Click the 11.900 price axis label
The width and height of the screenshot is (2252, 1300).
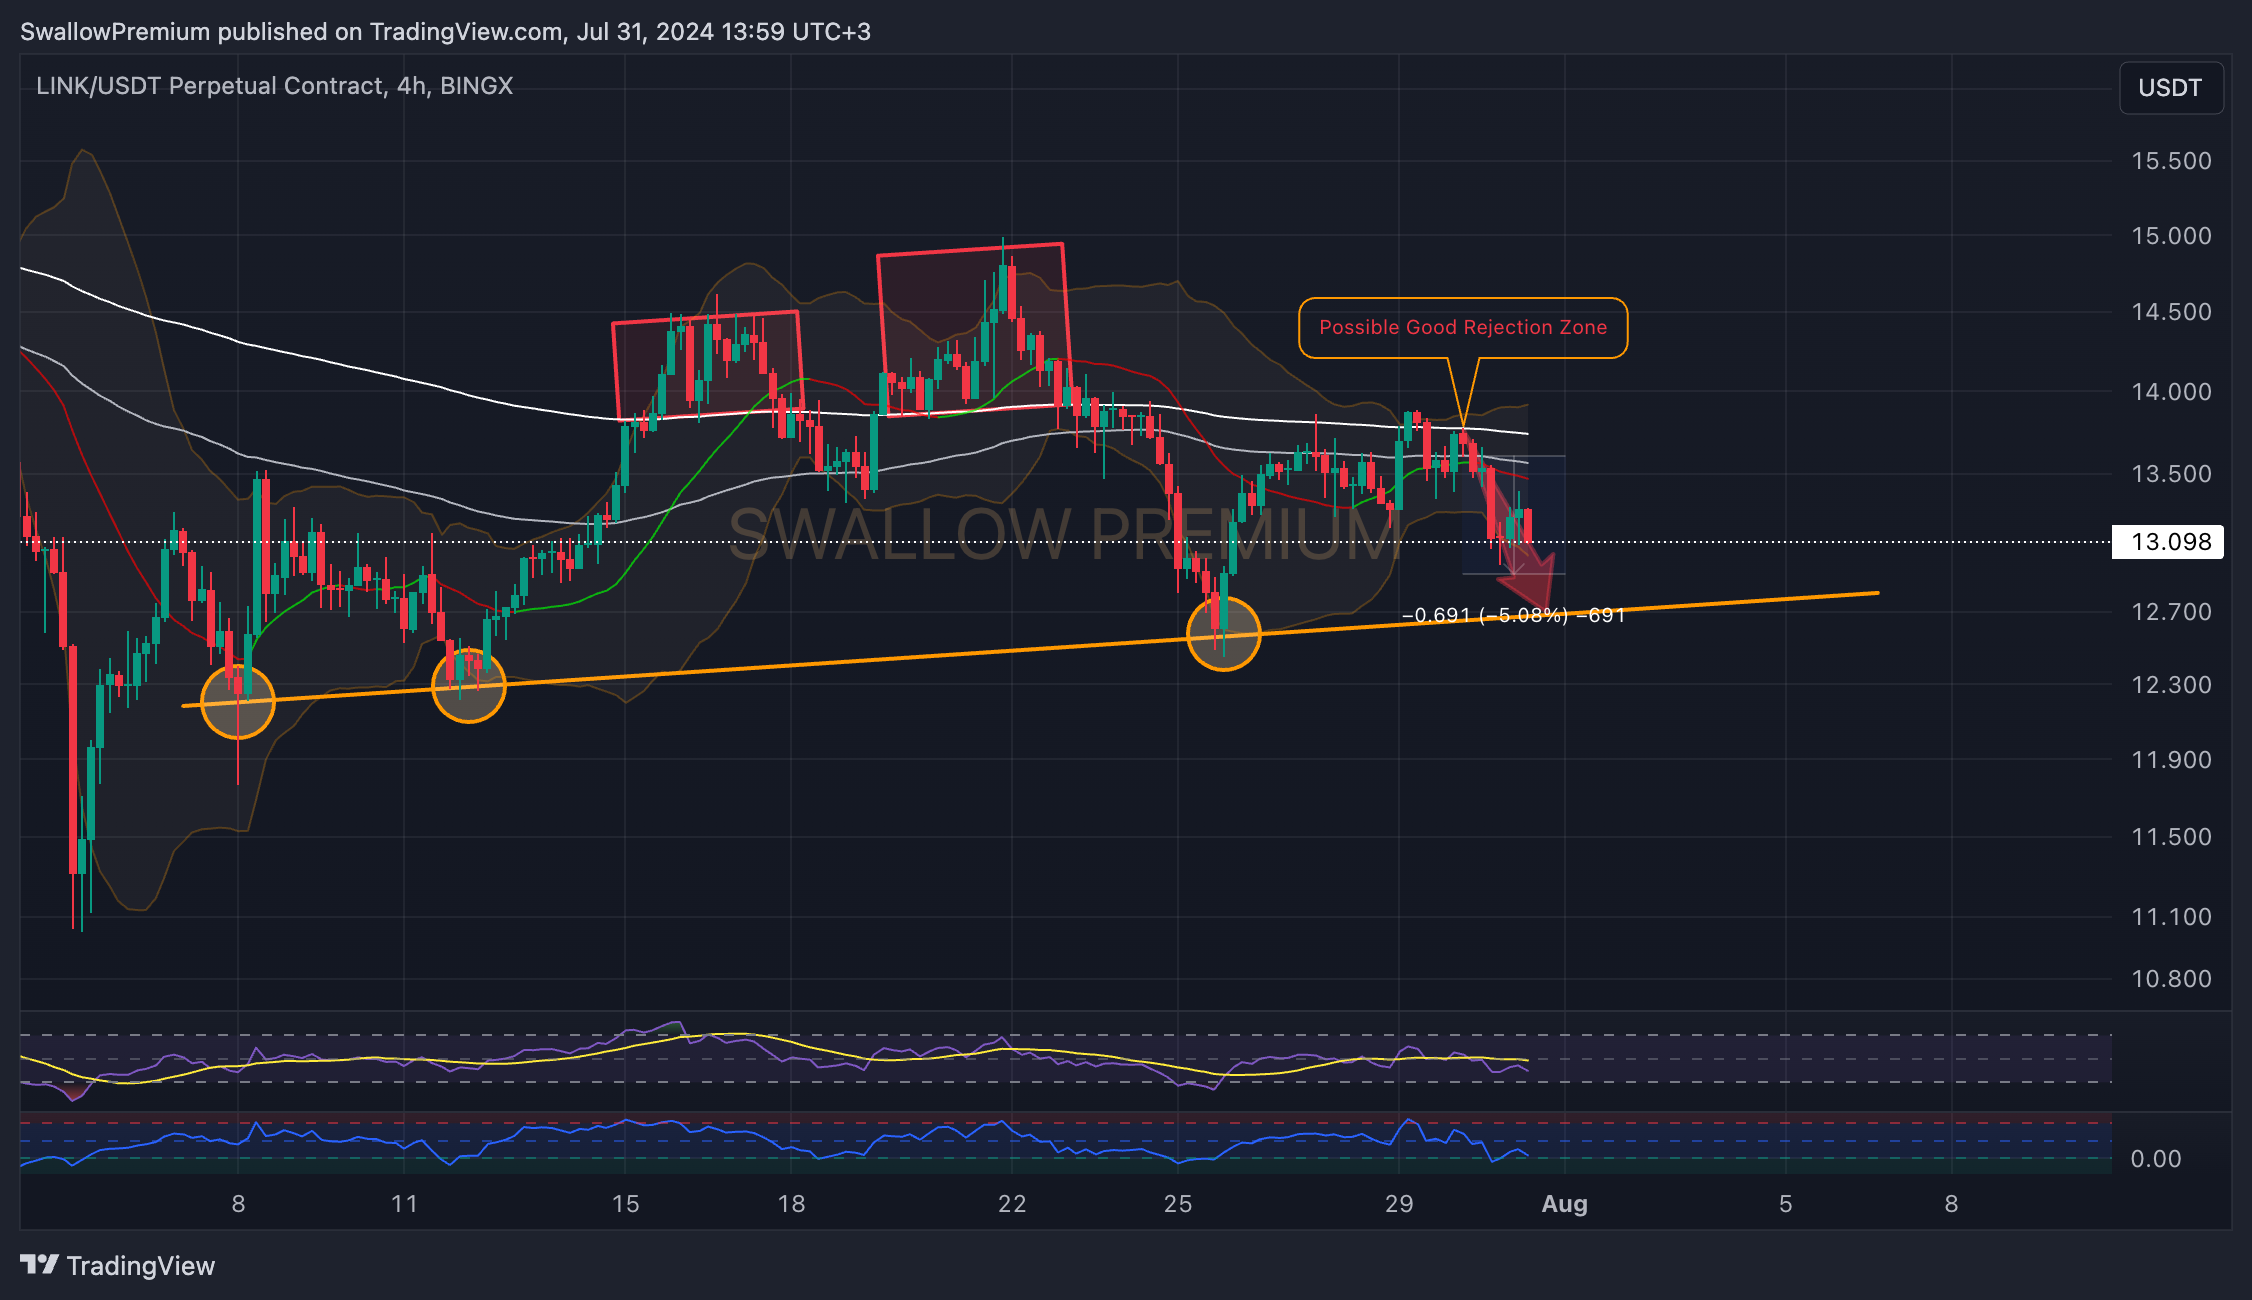point(2171,760)
